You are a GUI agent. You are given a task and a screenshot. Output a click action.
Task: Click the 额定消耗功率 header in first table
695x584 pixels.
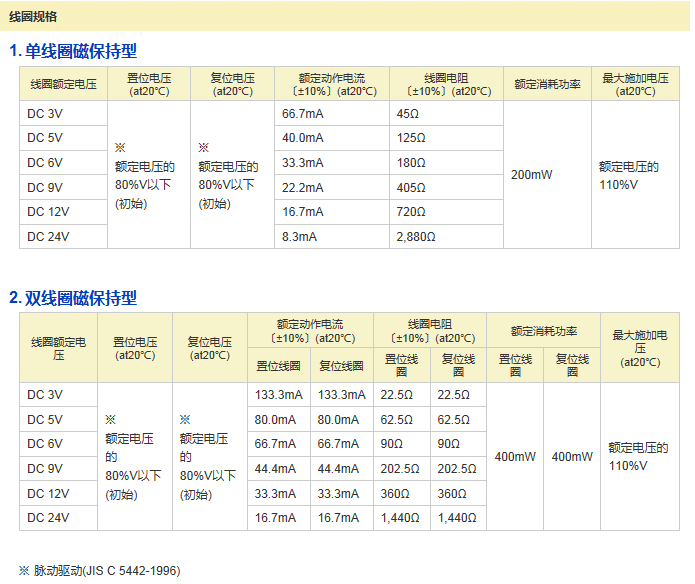pos(547,84)
